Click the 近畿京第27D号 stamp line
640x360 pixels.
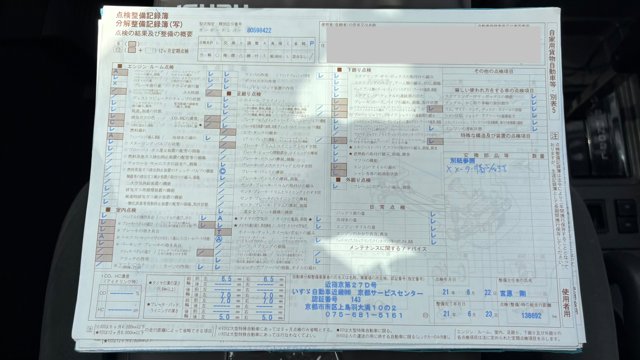pos(351,285)
